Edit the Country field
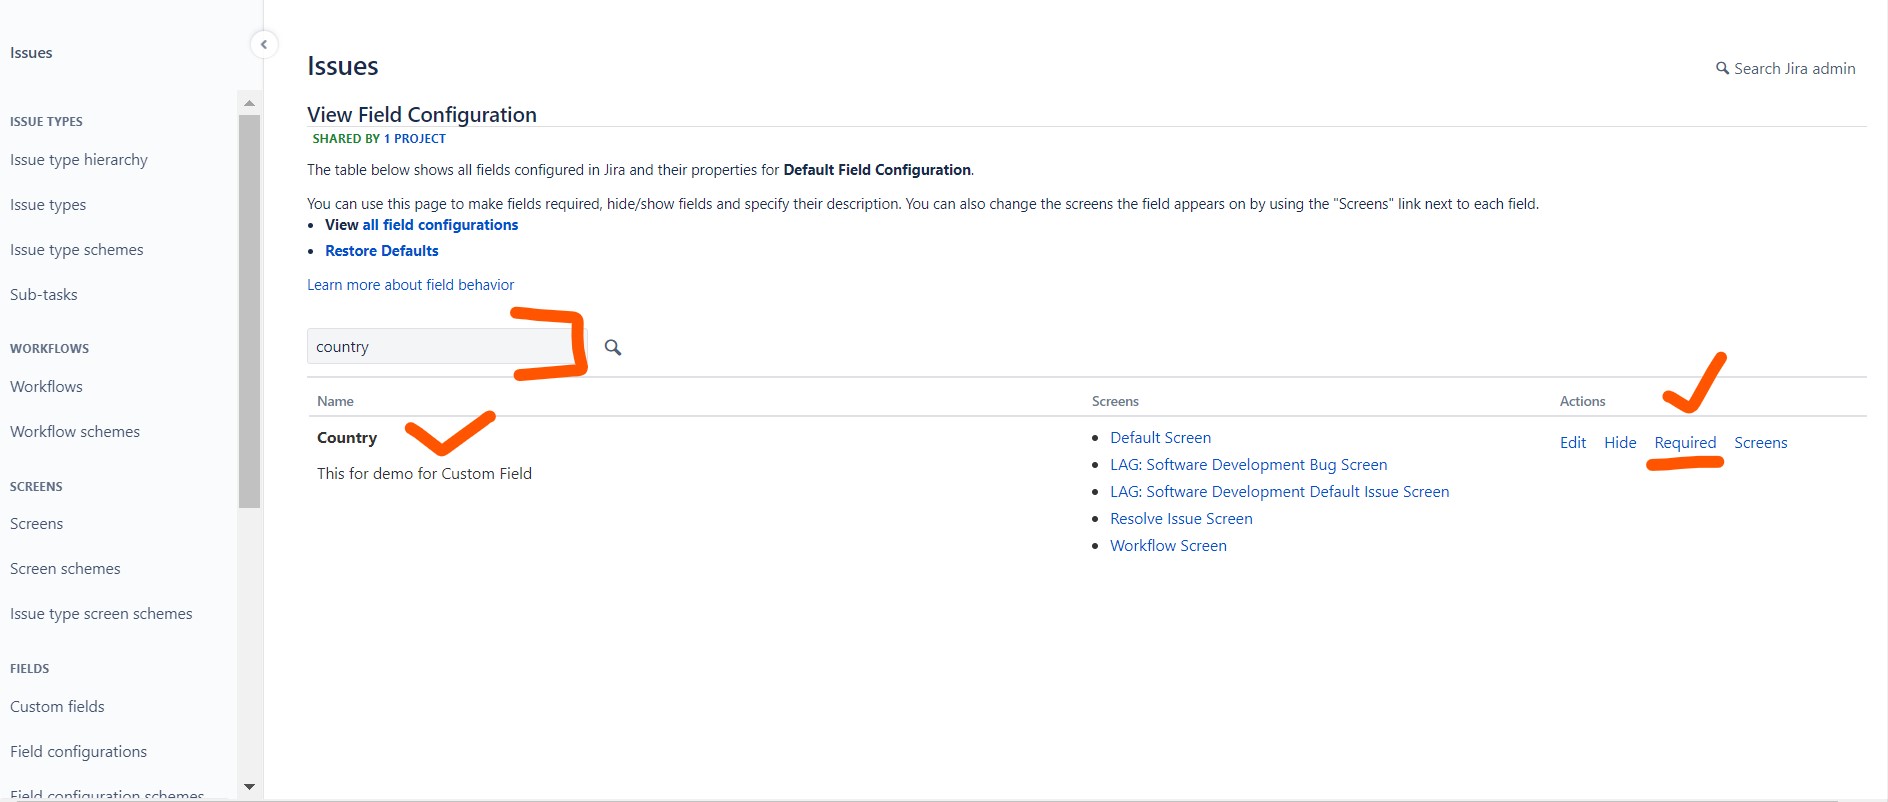This screenshot has width=1888, height=802. coord(1572,442)
